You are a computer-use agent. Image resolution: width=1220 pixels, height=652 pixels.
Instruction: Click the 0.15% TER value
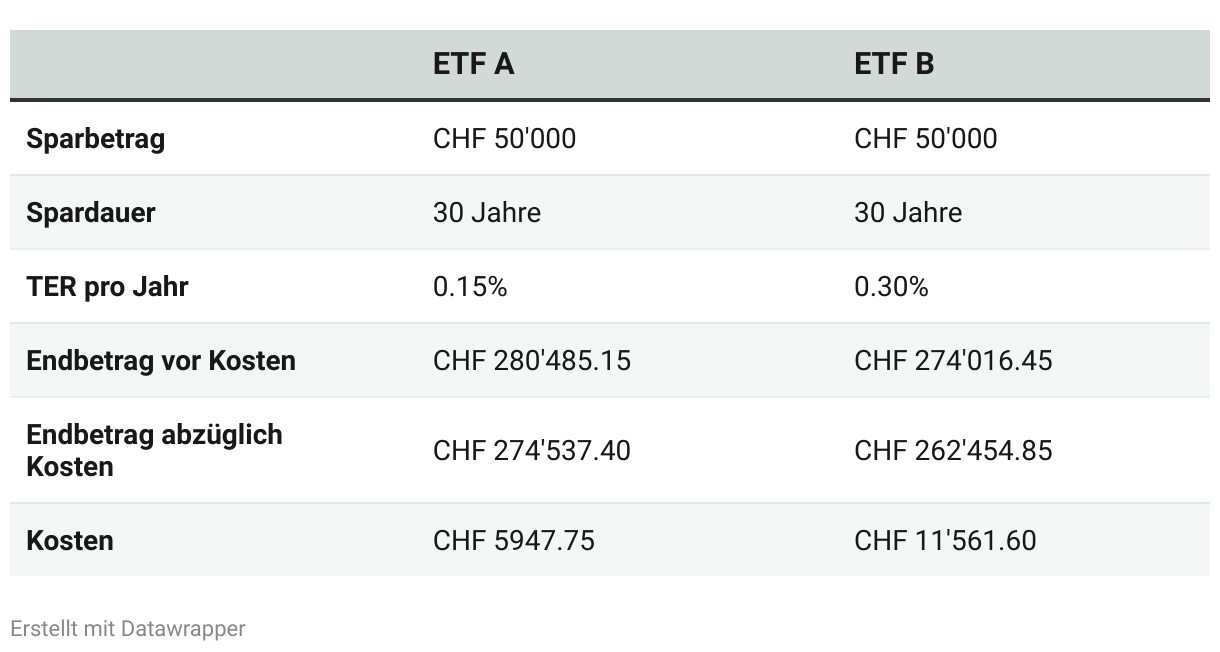click(x=470, y=287)
